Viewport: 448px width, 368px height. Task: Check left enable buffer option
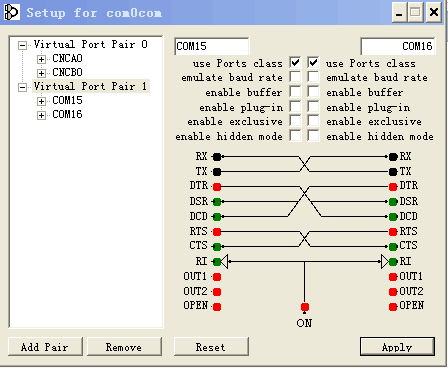(x=295, y=92)
